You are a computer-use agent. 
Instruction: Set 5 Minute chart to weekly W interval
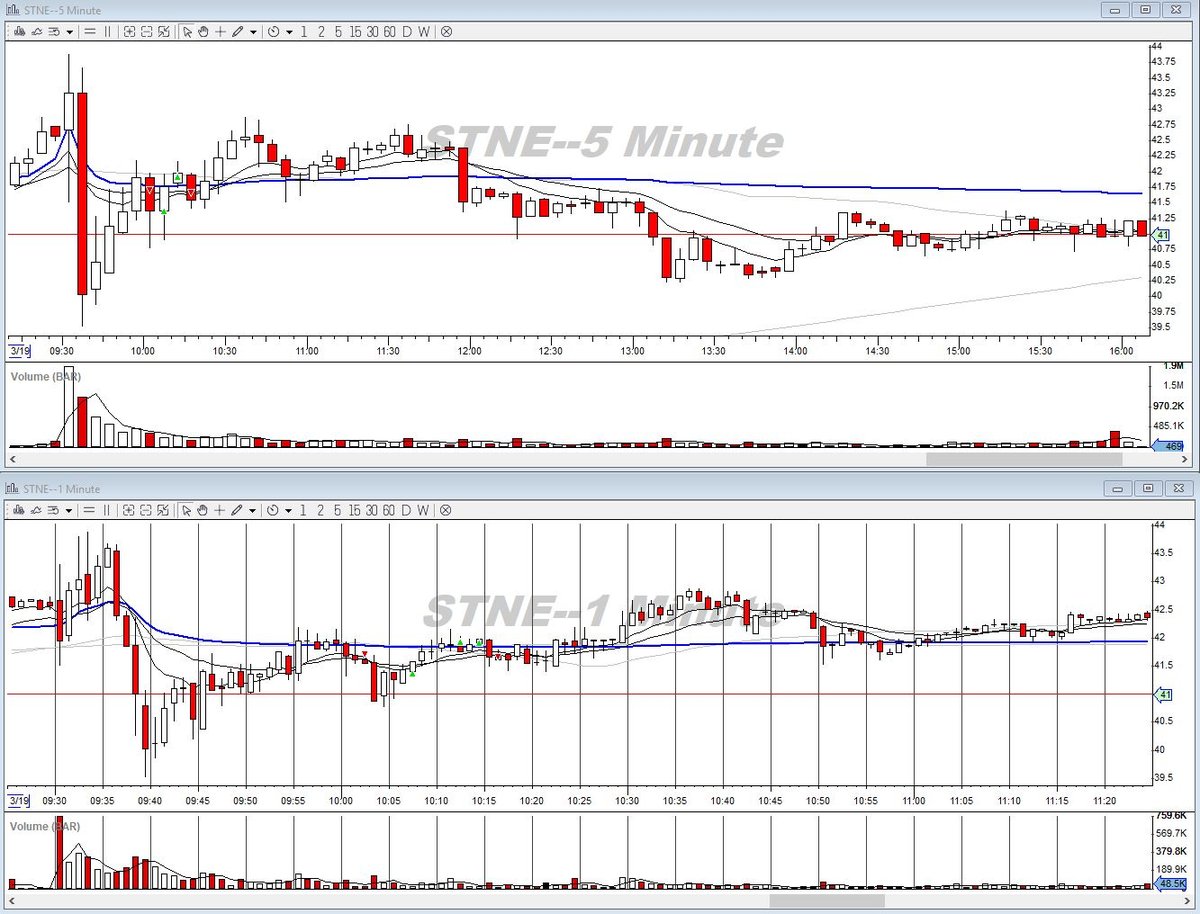[424, 31]
